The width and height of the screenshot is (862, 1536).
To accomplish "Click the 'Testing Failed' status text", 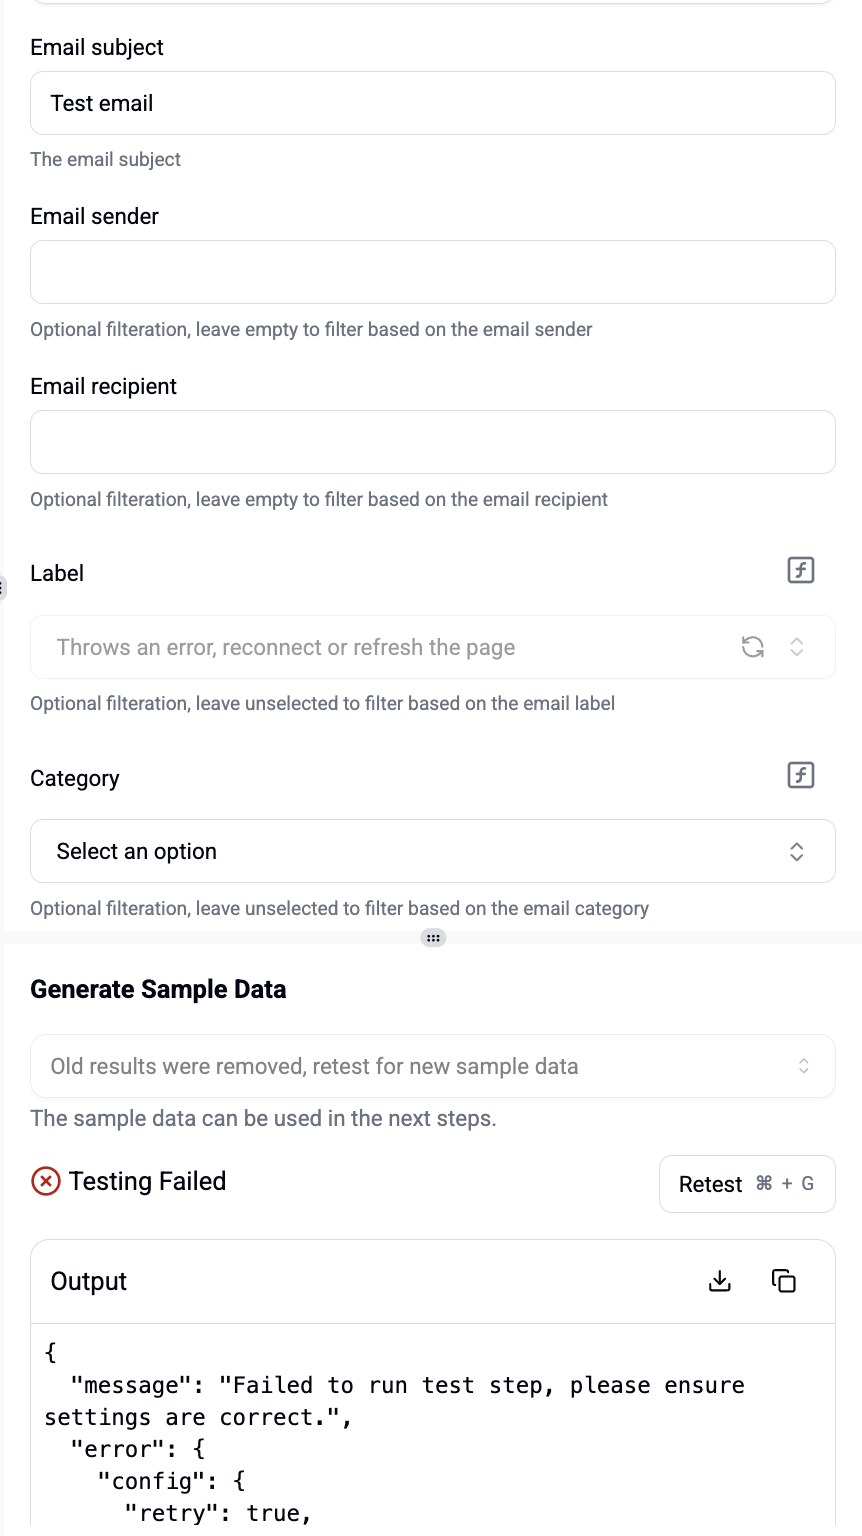I will click(148, 1182).
